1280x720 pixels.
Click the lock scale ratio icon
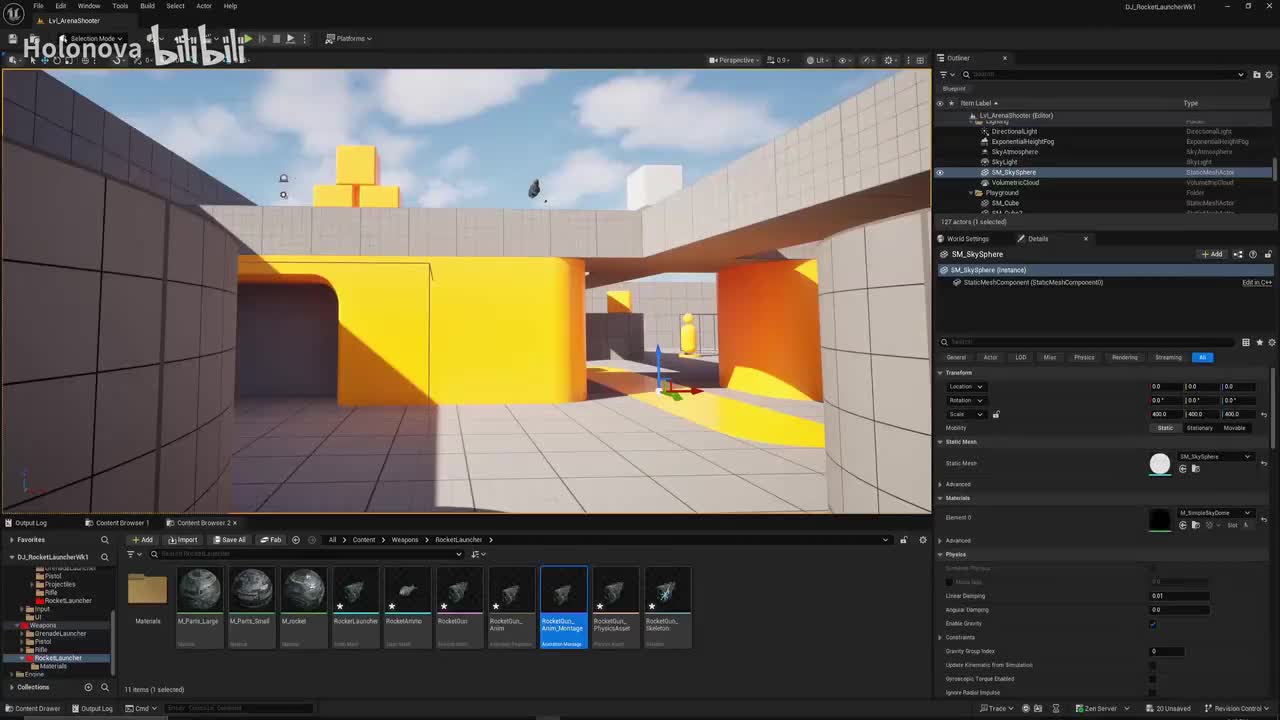(x=996, y=414)
